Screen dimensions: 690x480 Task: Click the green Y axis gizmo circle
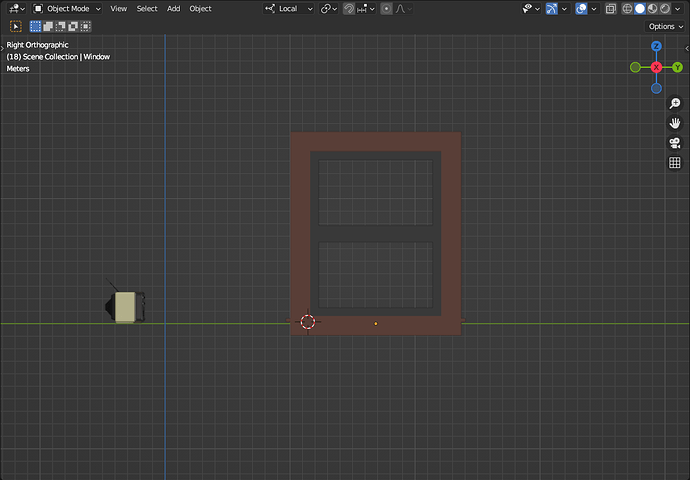tap(677, 67)
